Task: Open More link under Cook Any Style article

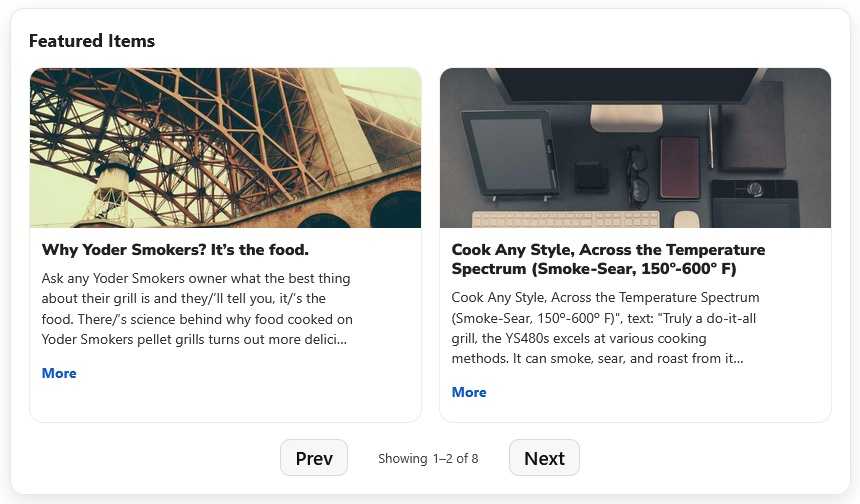Action: tap(469, 392)
